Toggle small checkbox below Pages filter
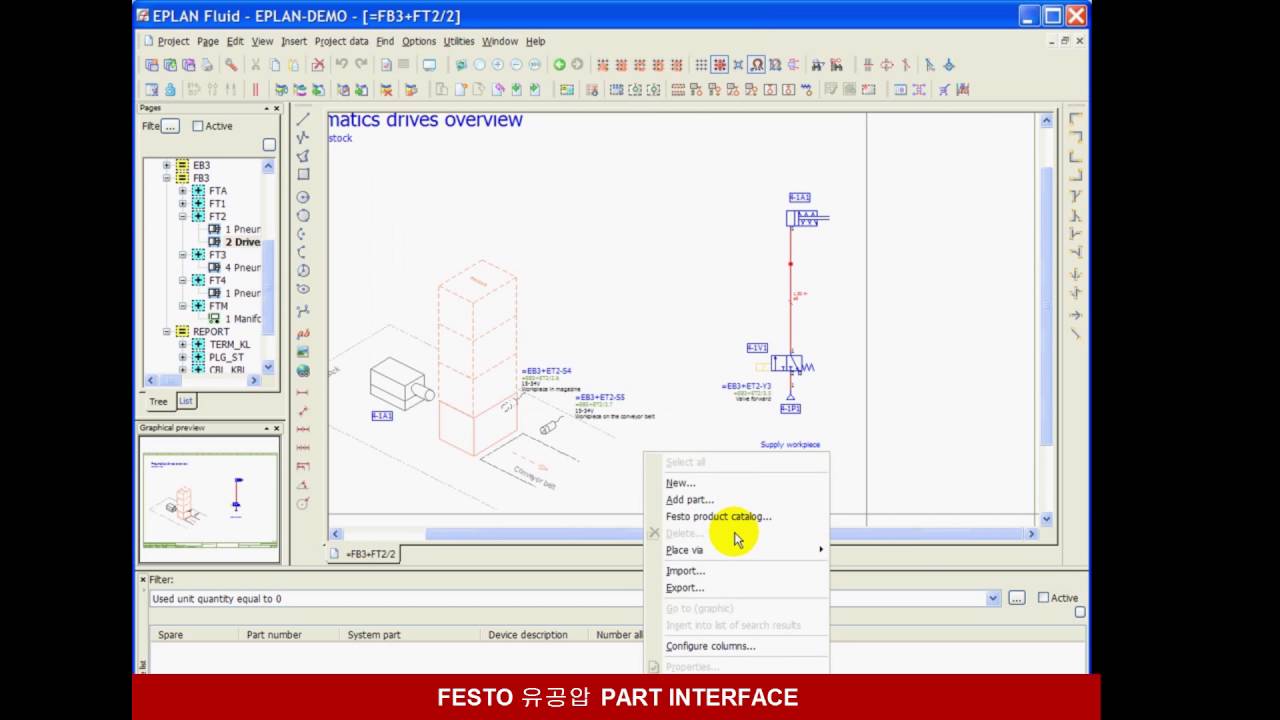 (269, 145)
